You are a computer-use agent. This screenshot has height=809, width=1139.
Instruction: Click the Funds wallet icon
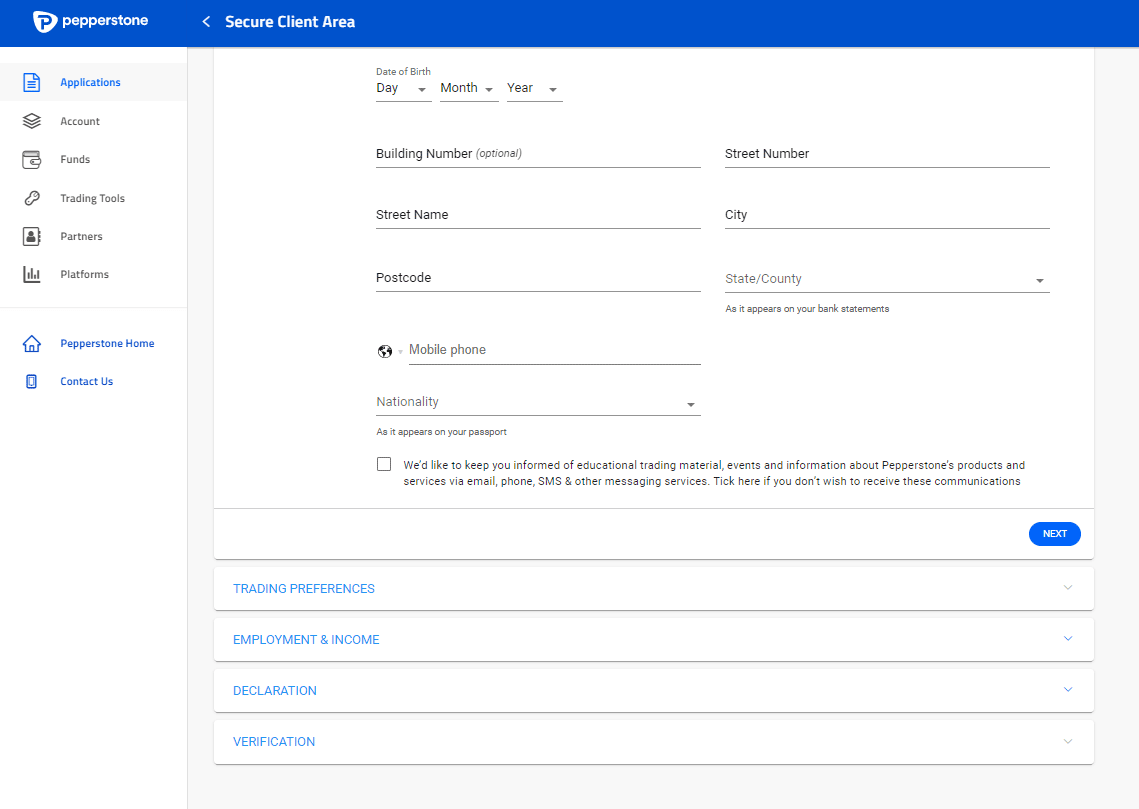32,159
